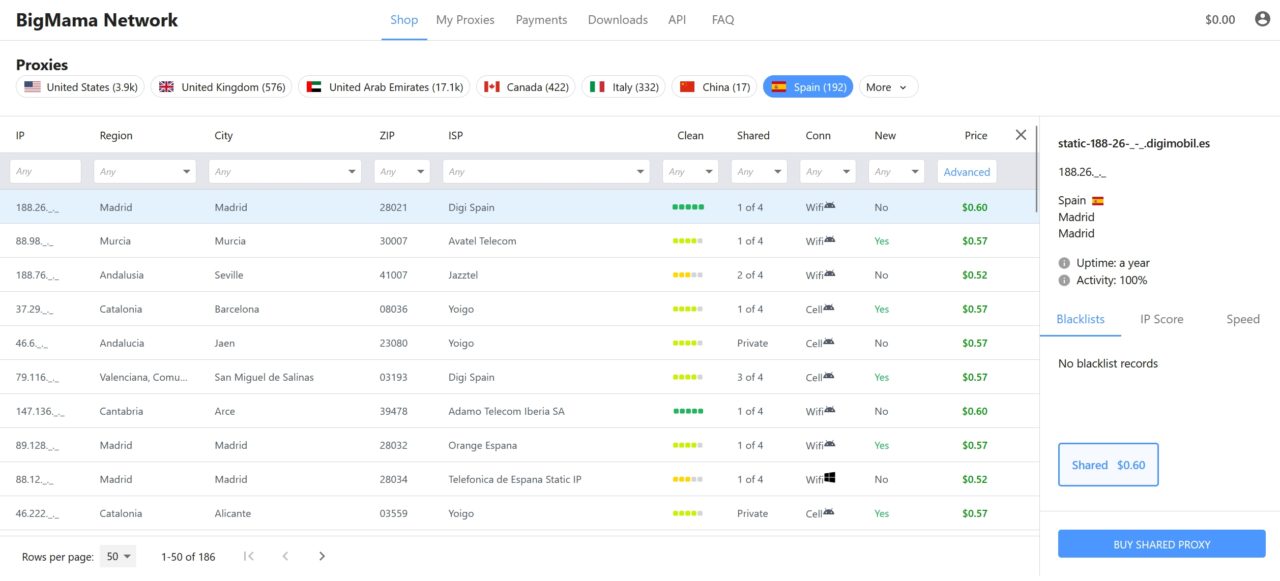Select the Orange Espana row
This screenshot has width=1280, height=581.
pos(518,445)
